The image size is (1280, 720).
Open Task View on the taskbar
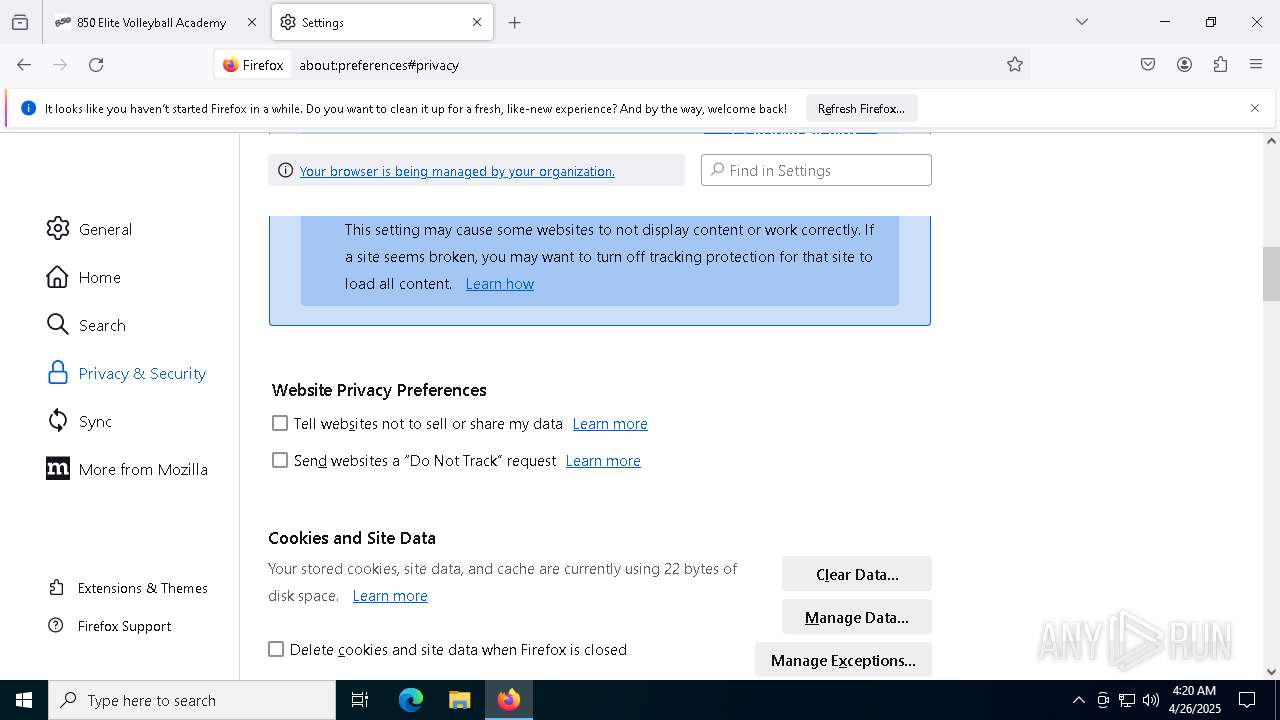[360, 700]
